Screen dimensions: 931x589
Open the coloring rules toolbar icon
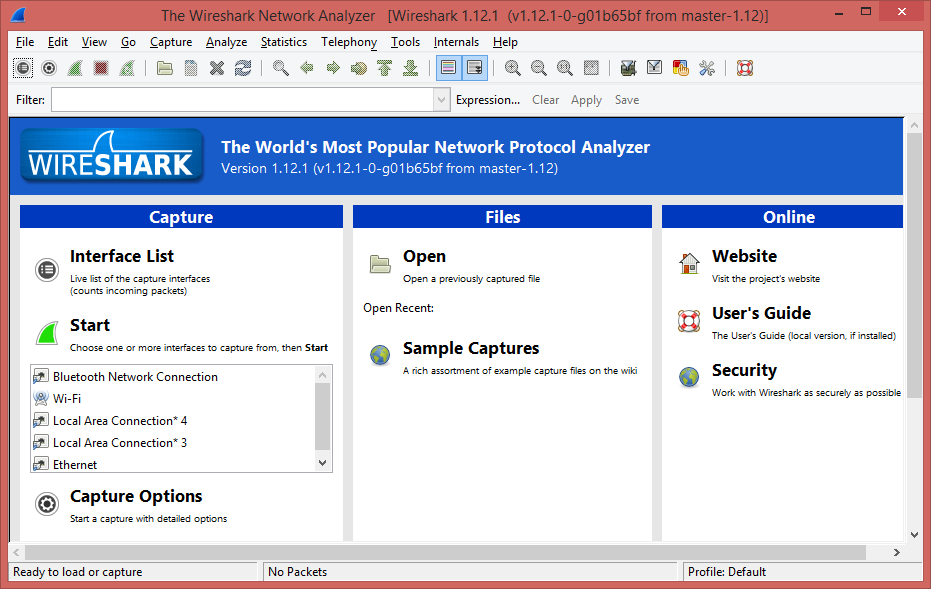(681, 68)
